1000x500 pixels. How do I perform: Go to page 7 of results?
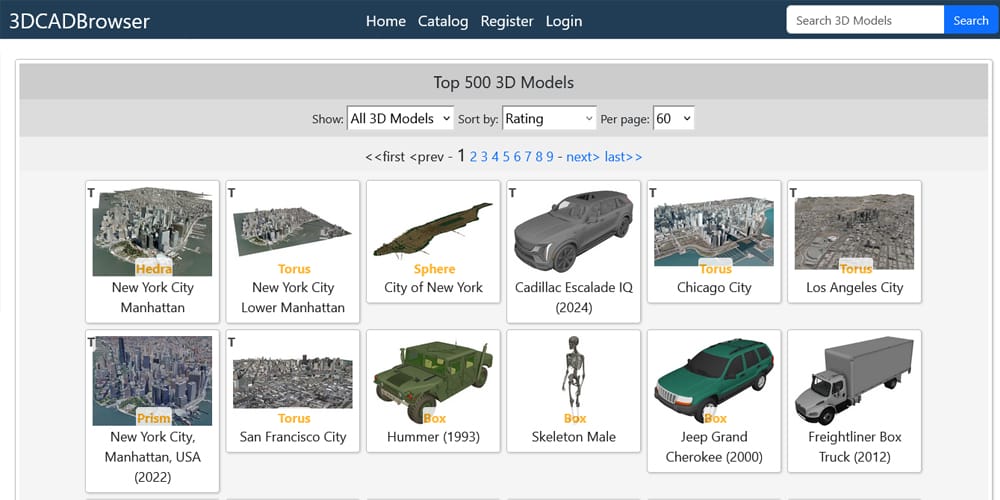point(528,157)
